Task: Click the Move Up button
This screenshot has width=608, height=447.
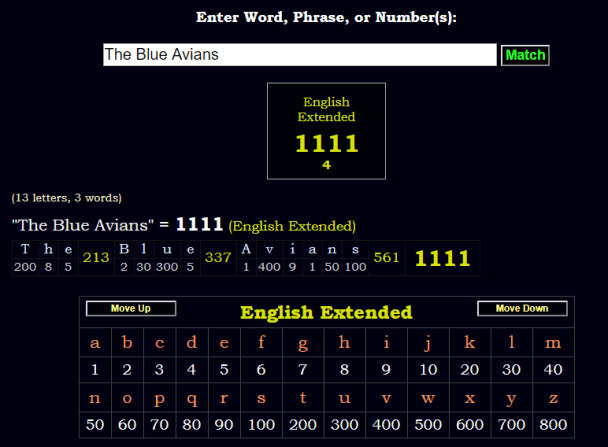Action: pos(131,309)
